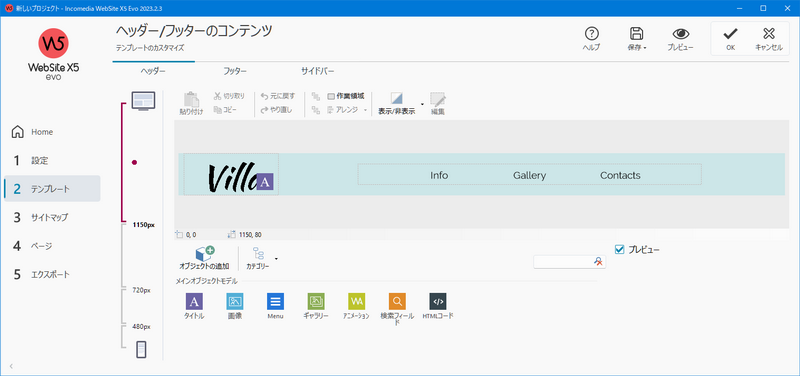Click the Copy (コピー) toolbar item
Image resolution: width=800 pixels, height=376 pixels.
coord(225,110)
